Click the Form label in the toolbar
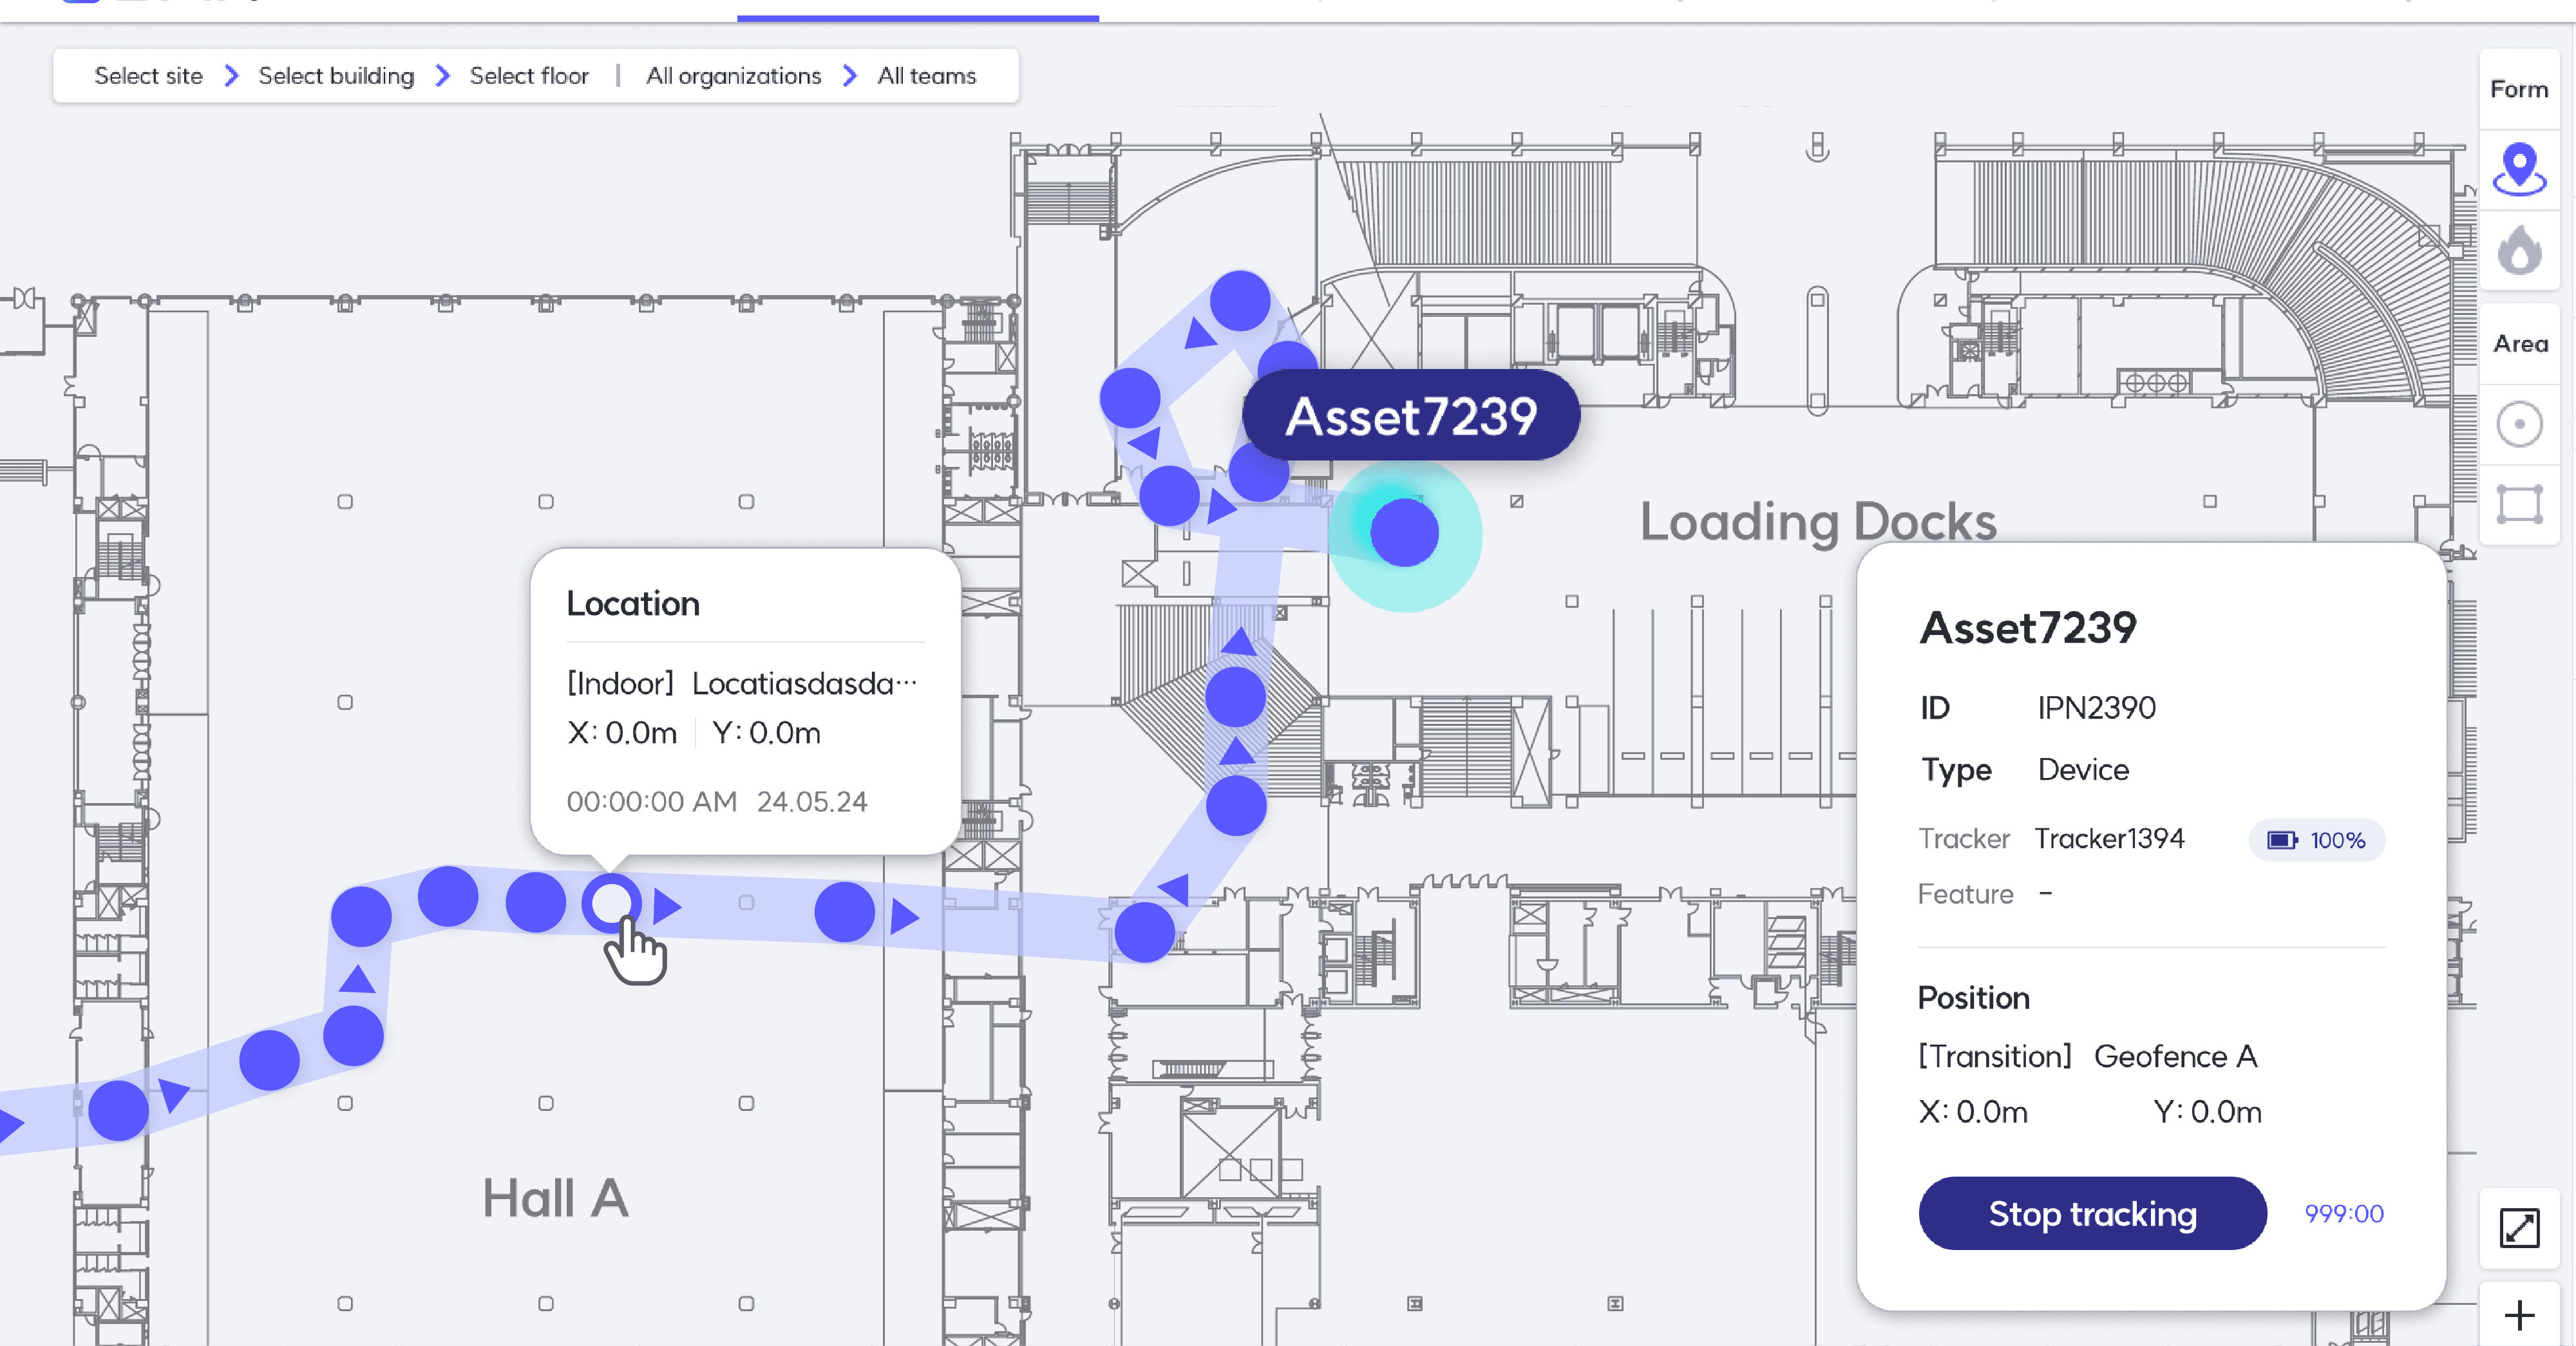The image size is (2576, 1346). pyautogui.click(x=2518, y=90)
